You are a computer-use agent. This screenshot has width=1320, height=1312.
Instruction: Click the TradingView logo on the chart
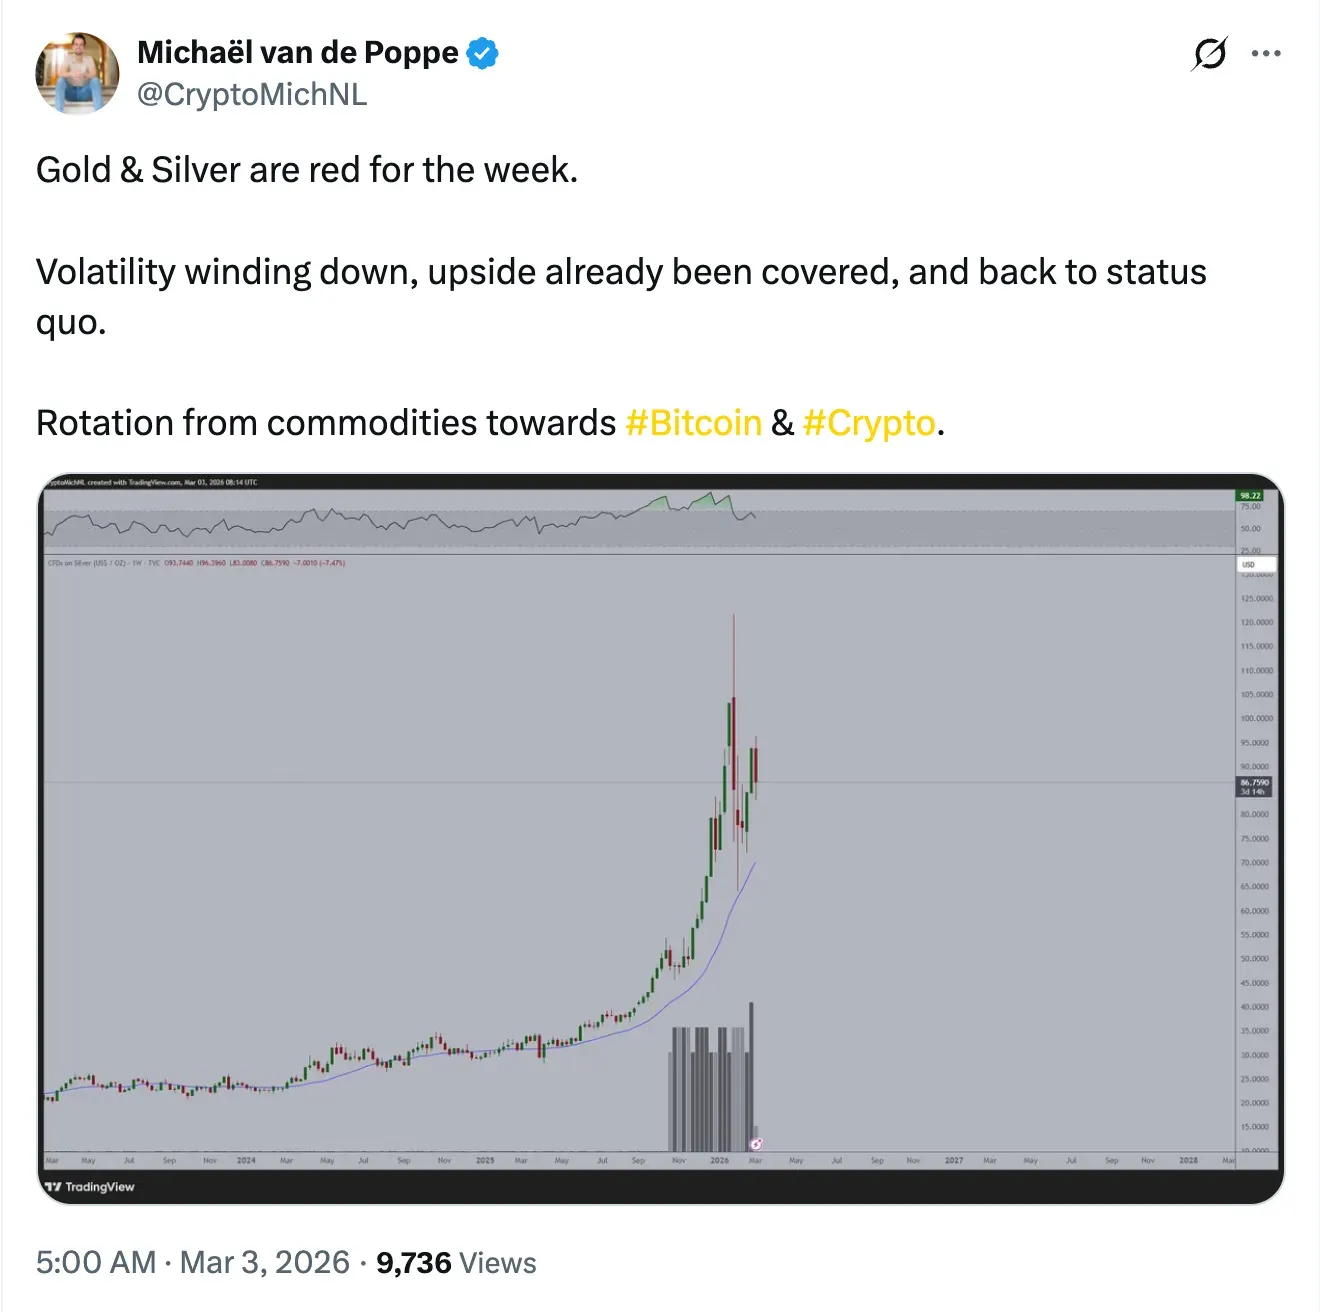tap(90, 1187)
